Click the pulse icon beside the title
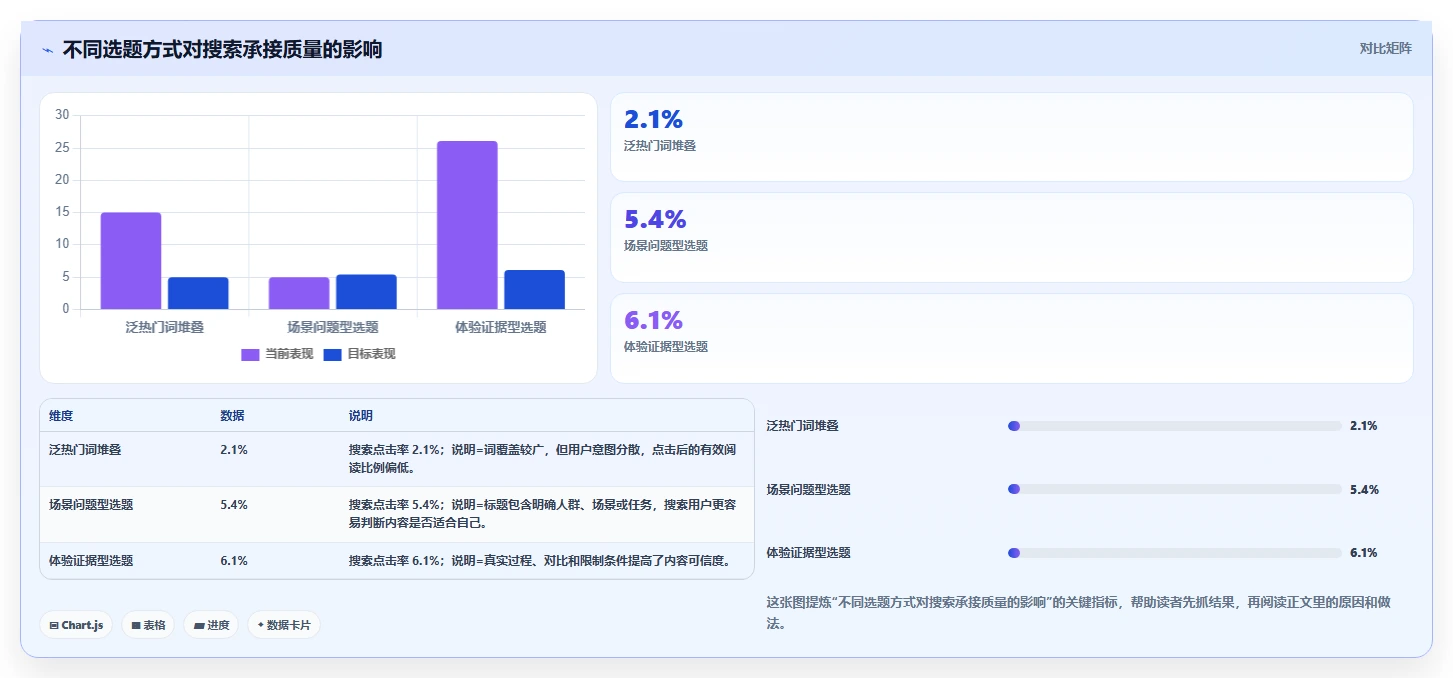Screen dimensions: 1453x678 pos(47,50)
